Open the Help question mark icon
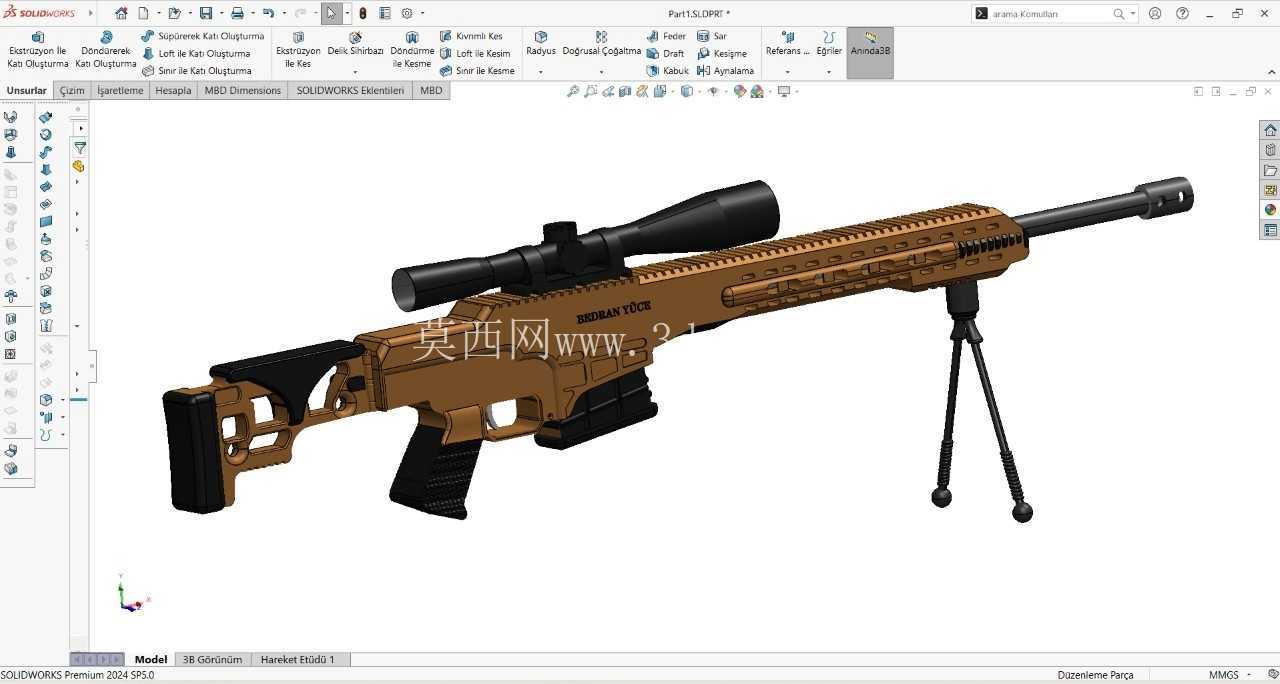This screenshot has height=684, width=1280. point(1183,13)
